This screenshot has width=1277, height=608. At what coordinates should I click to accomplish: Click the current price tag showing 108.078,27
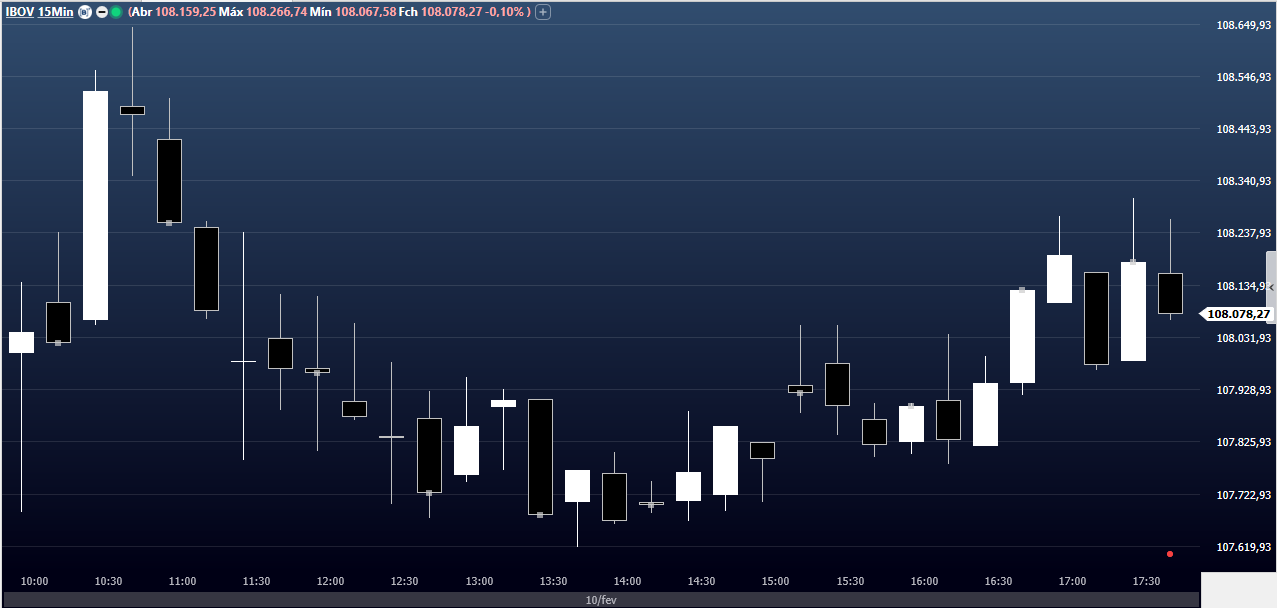[x=1240, y=313]
